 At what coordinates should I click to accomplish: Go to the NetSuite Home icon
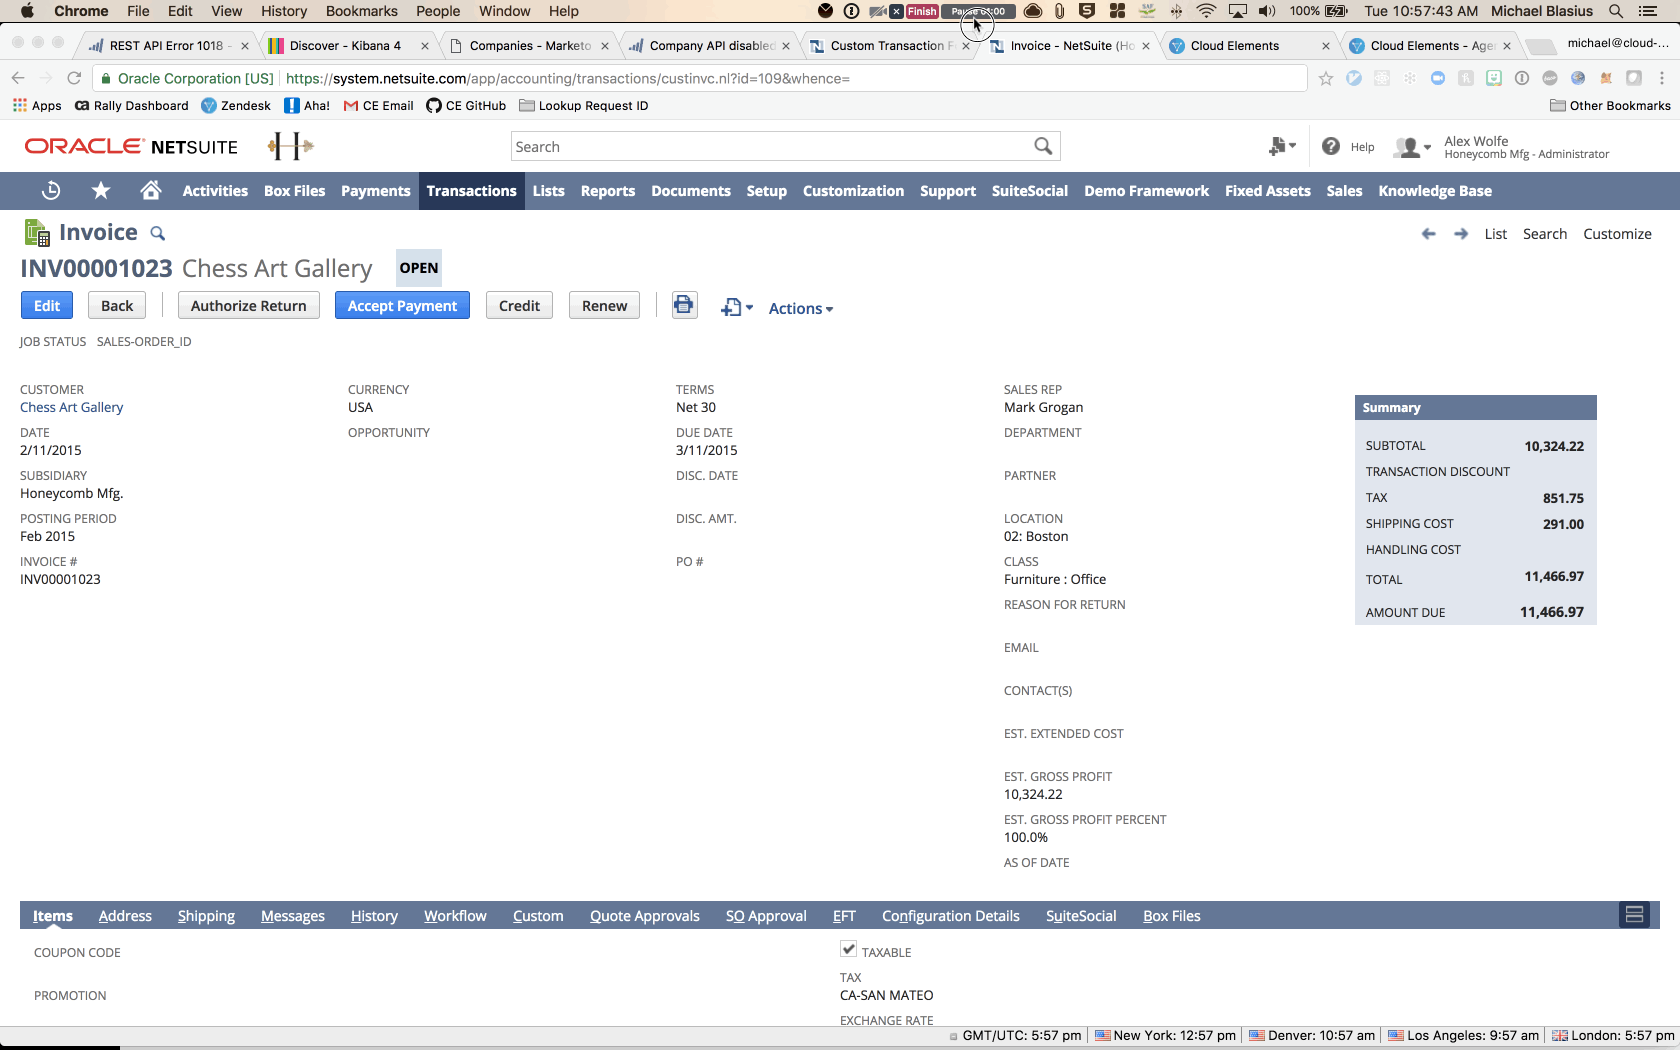151,191
